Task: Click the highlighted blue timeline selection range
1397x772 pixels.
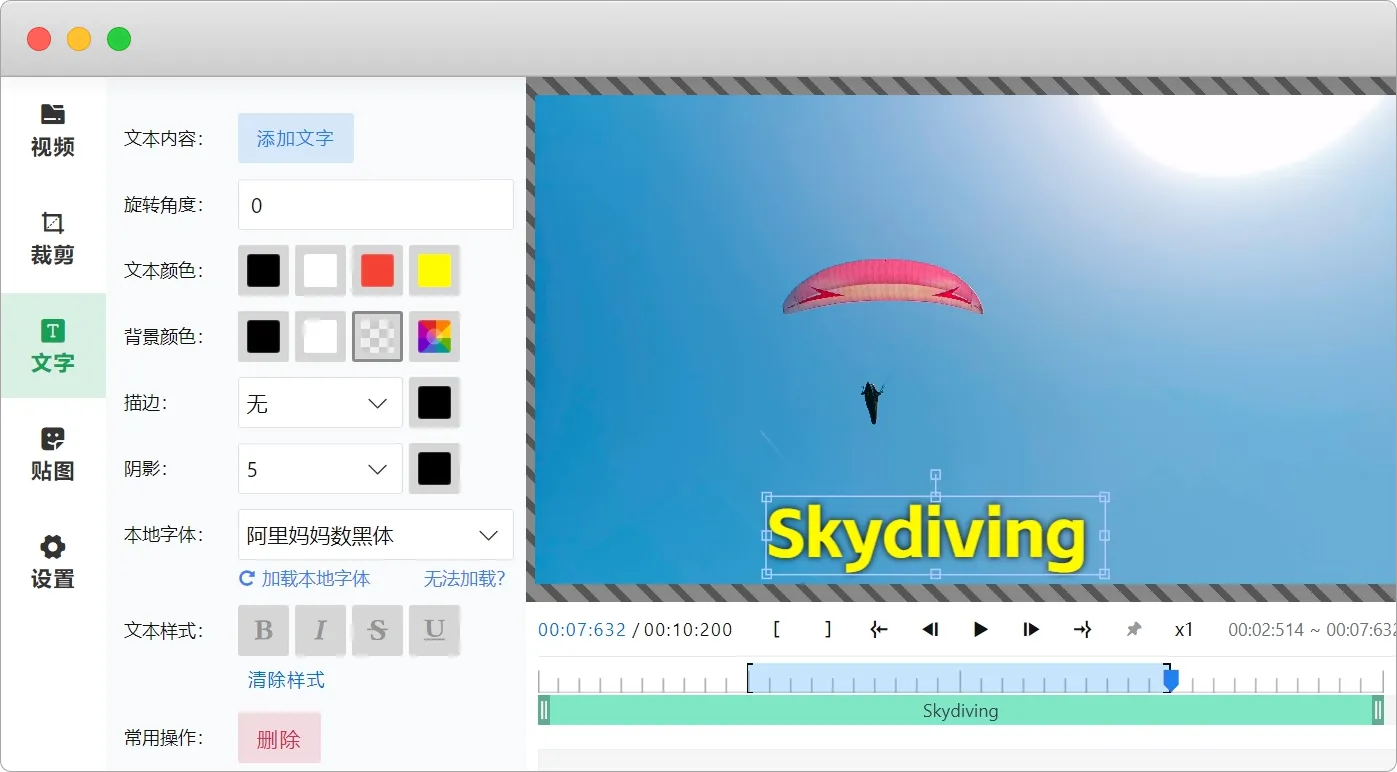Action: [x=958, y=679]
